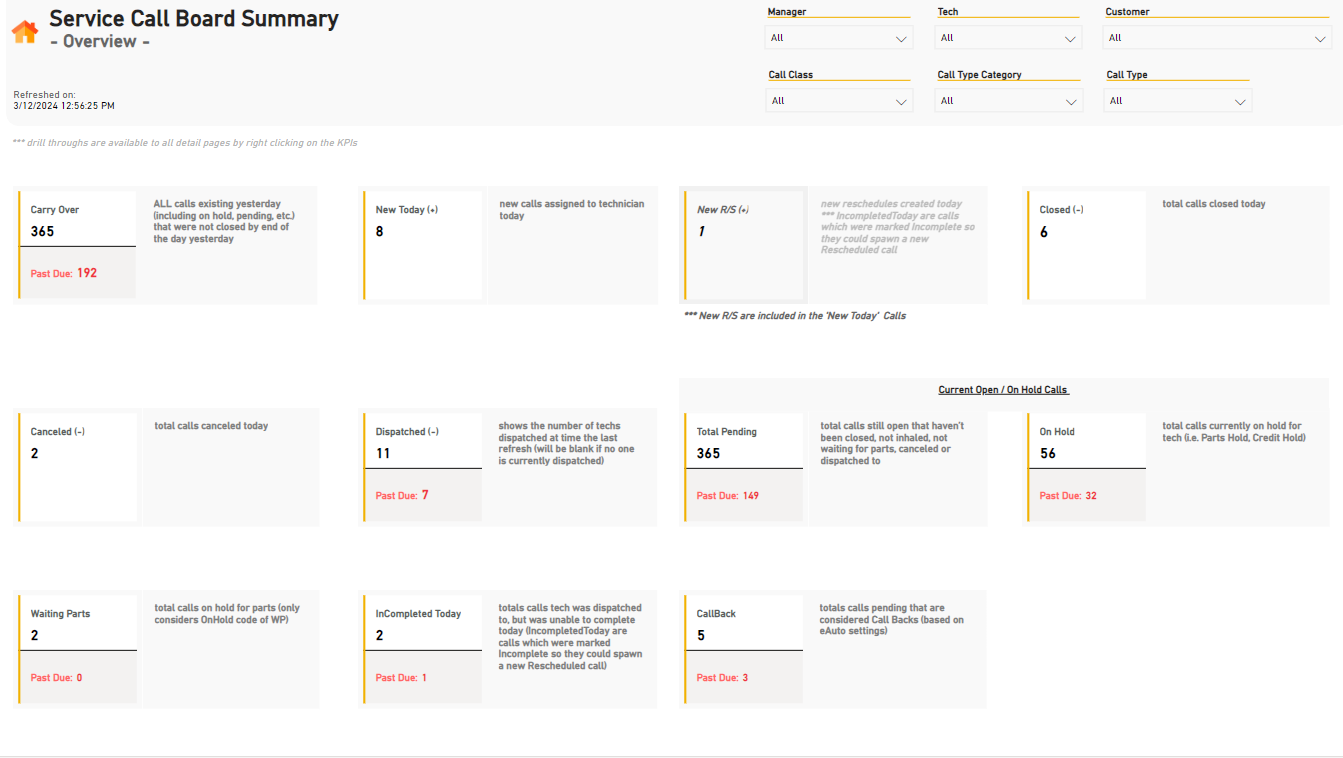The width and height of the screenshot is (1343, 758).
Task: Select the Dispatched value 11
Action: click(383, 453)
